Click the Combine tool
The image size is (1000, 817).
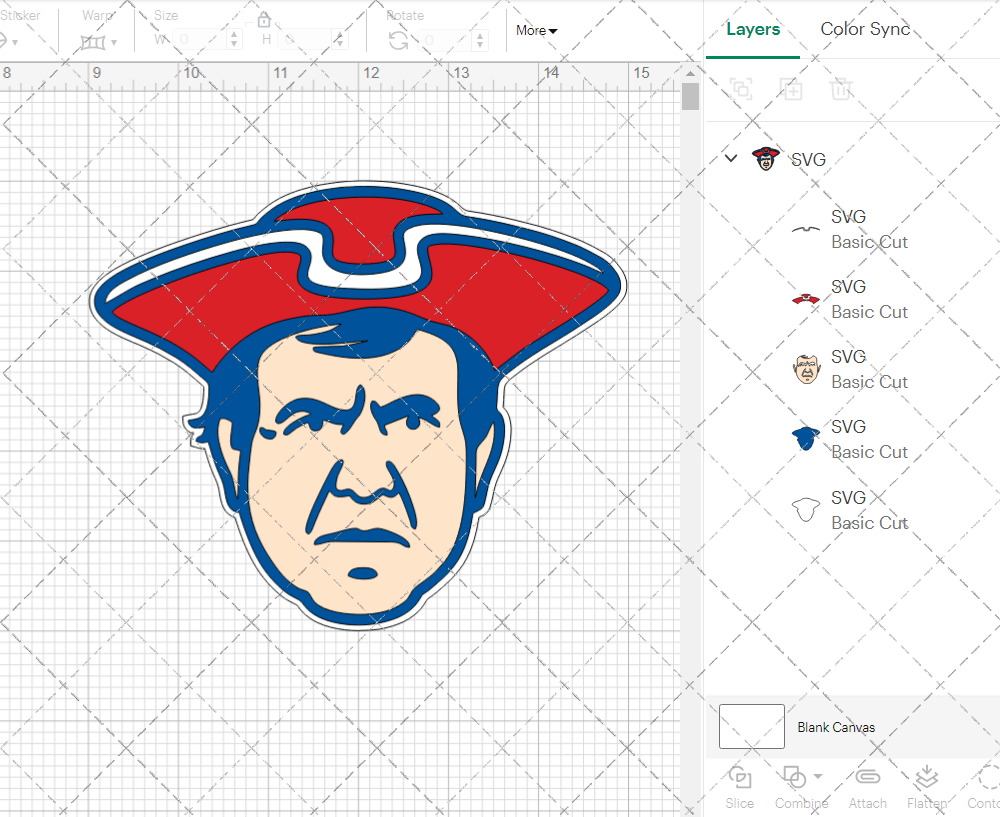tap(801, 788)
